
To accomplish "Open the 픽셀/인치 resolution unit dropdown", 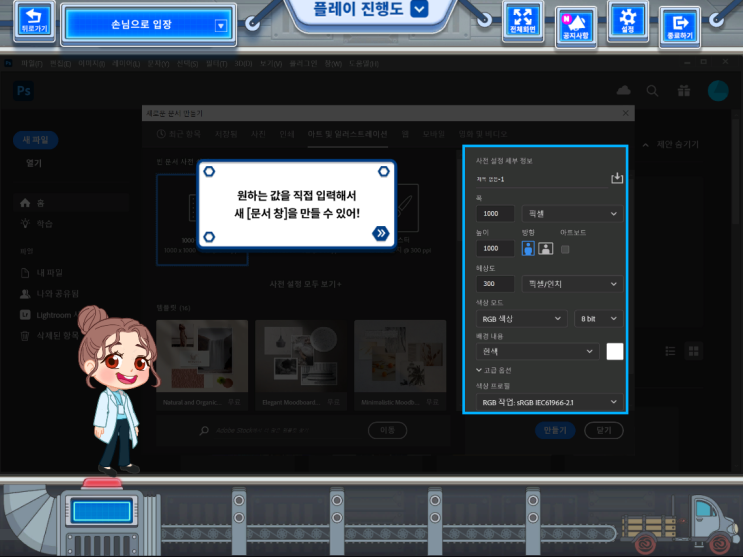I will pos(572,284).
